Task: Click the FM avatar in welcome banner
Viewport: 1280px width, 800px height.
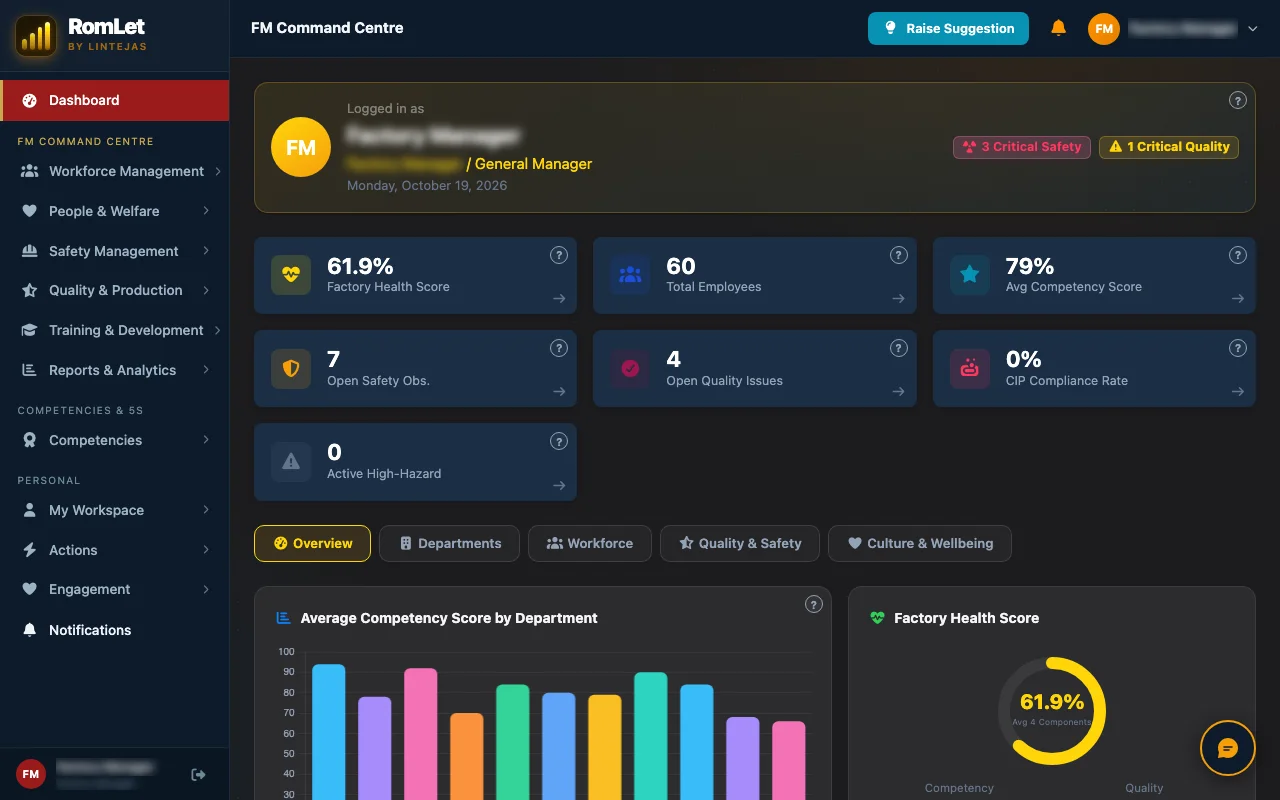Action: point(301,147)
